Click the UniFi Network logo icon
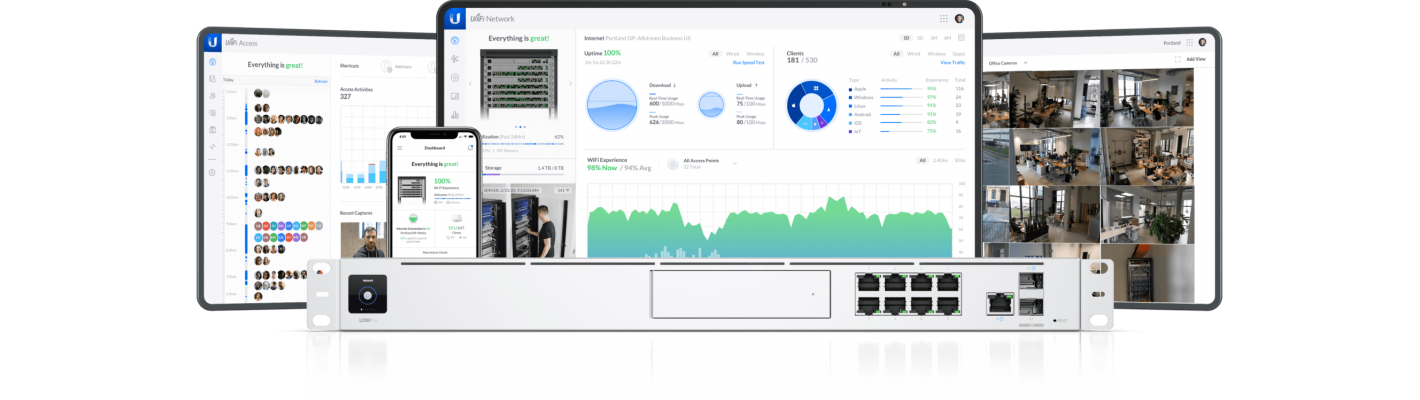Image resolution: width=1420 pixels, height=400 pixels. pyautogui.click(x=455, y=18)
